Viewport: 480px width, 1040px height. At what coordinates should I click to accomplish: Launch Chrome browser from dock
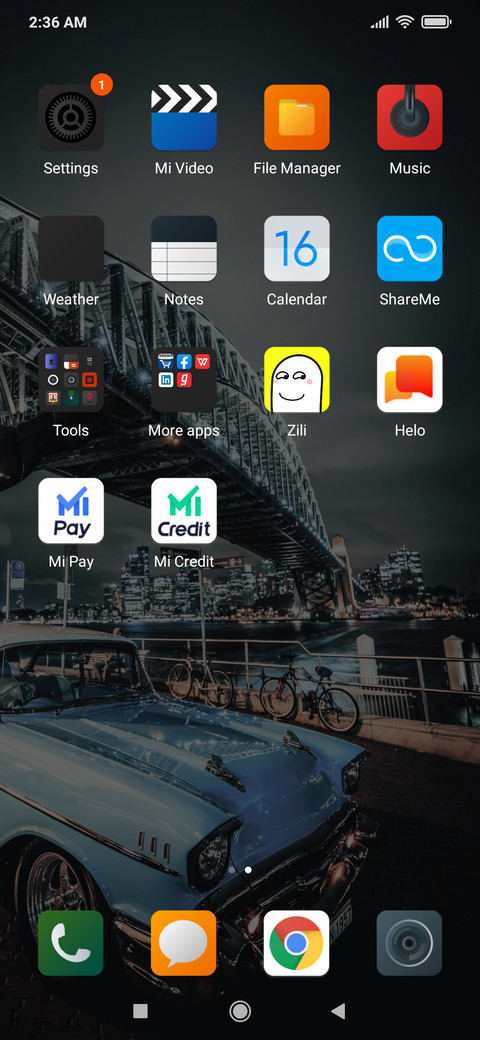[x=296, y=942]
